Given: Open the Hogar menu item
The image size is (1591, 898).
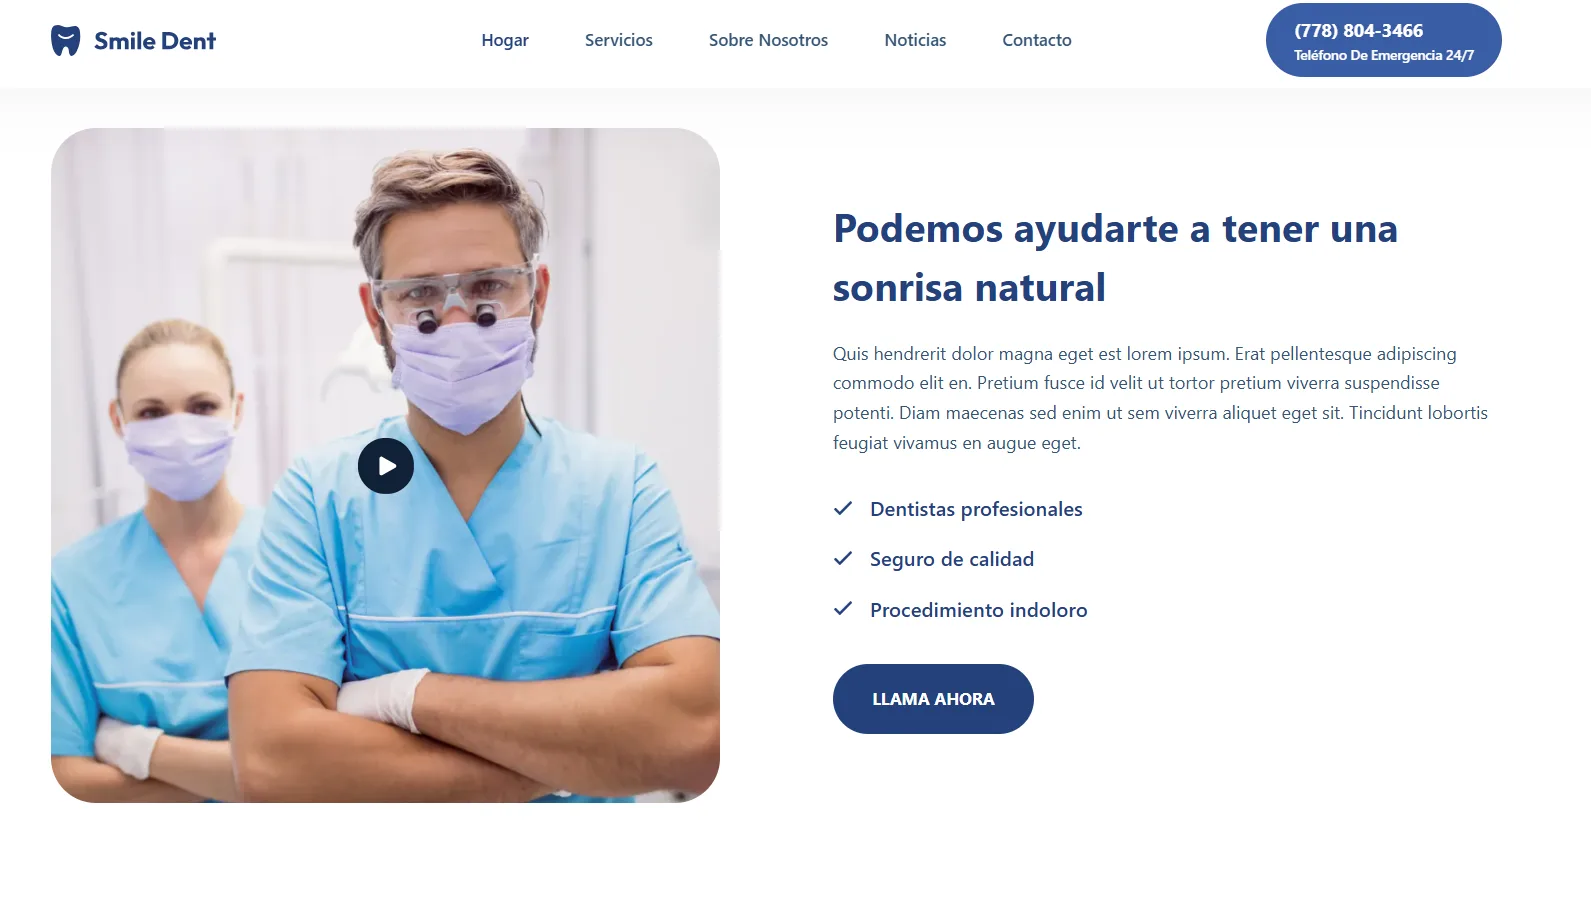Looking at the screenshot, I should [505, 40].
